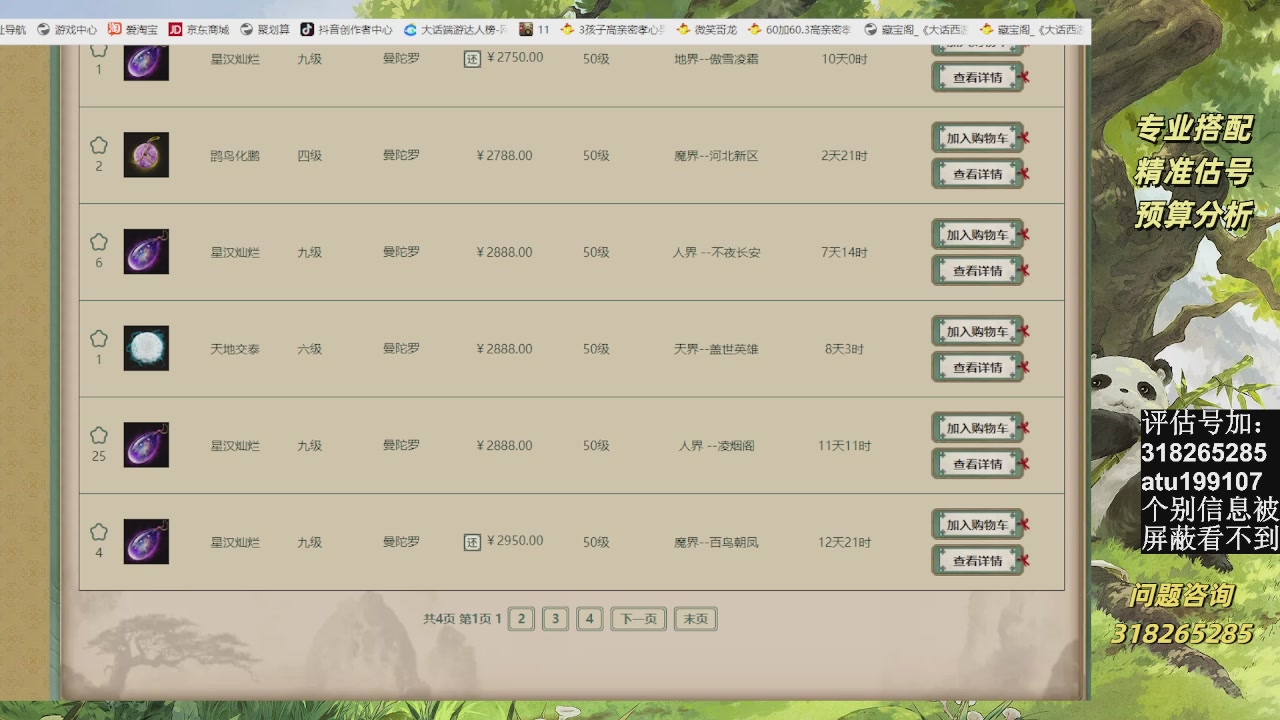Click the price ¥2950.00

tap(515, 541)
